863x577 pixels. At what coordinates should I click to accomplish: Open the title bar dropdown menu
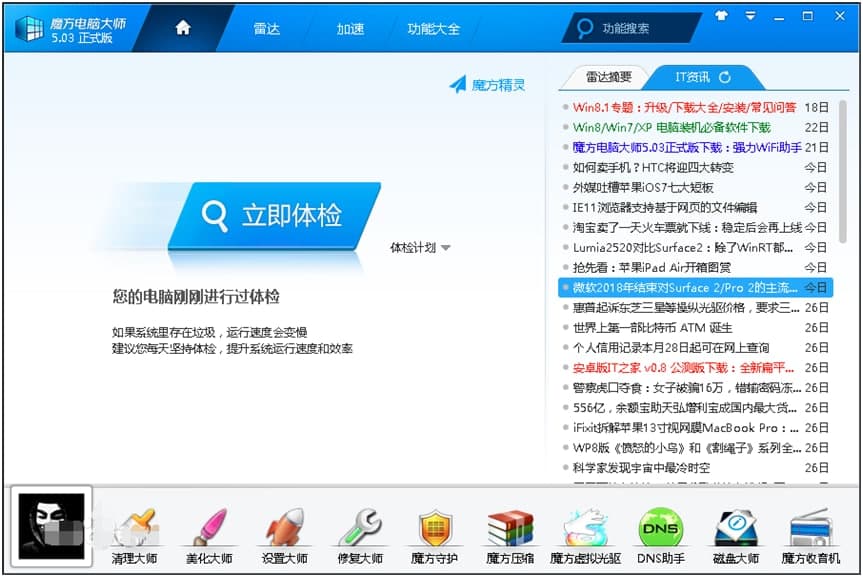point(749,16)
